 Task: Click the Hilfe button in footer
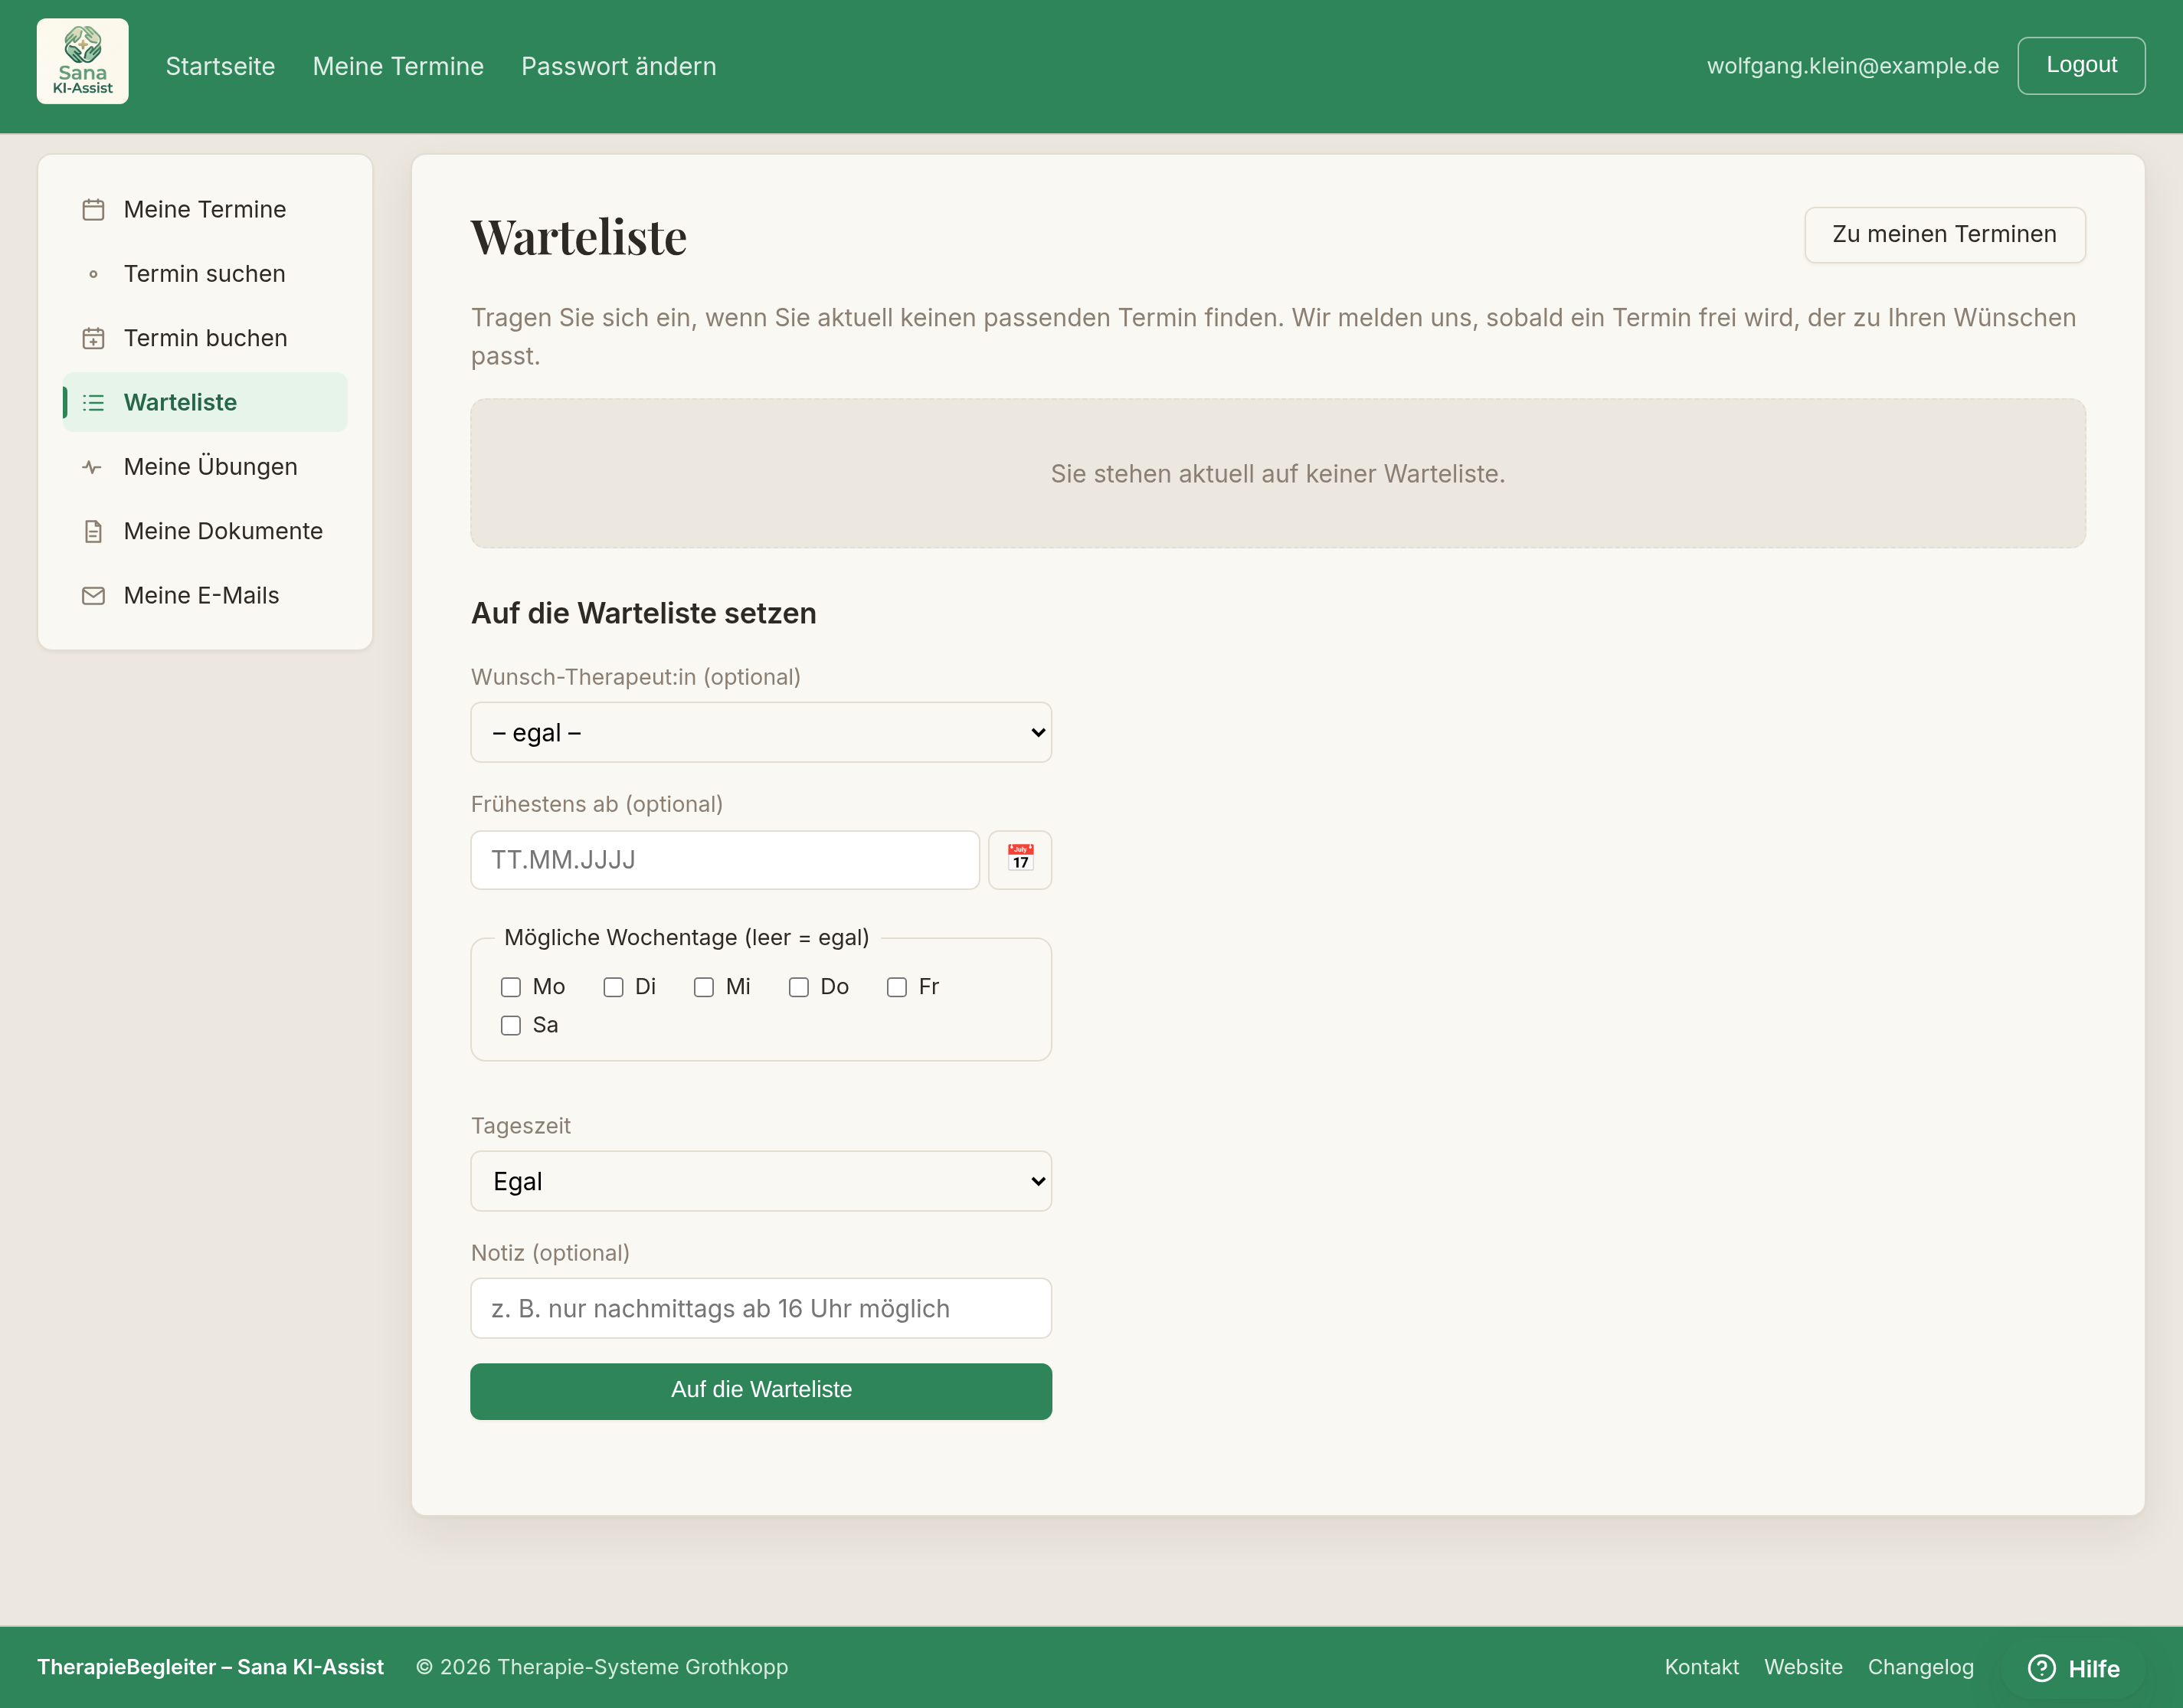(2074, 1669)
